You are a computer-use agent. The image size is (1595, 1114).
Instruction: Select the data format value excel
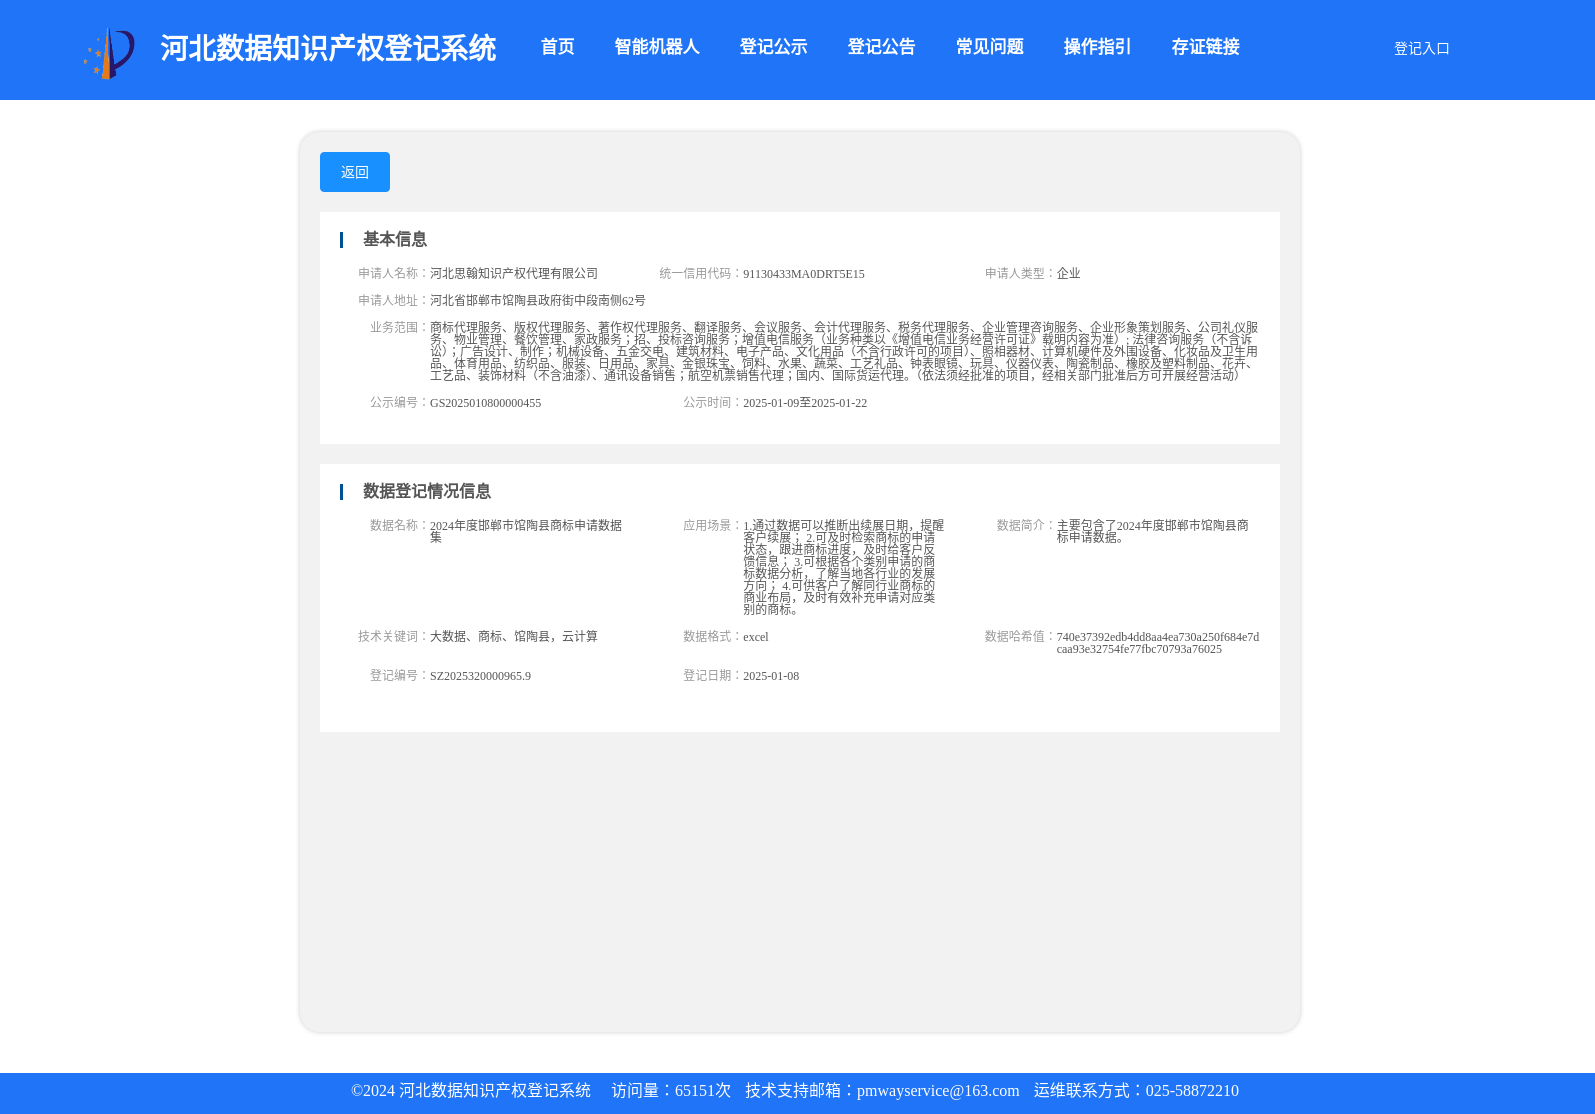point(756,637)
